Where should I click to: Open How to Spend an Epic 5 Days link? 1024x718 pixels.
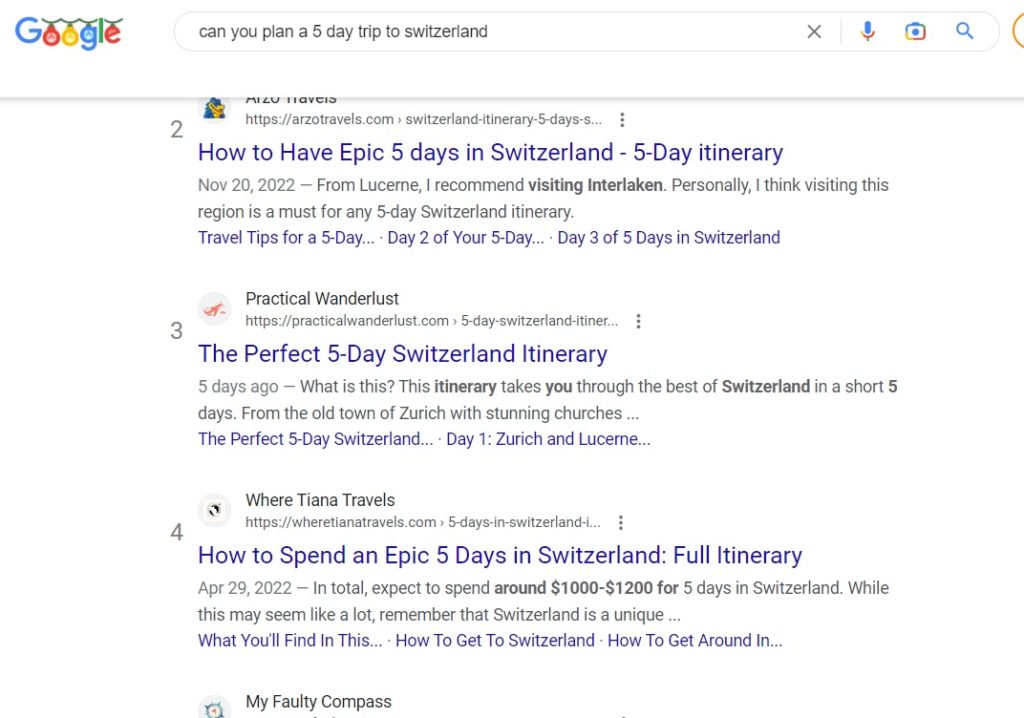pos(500,555)
